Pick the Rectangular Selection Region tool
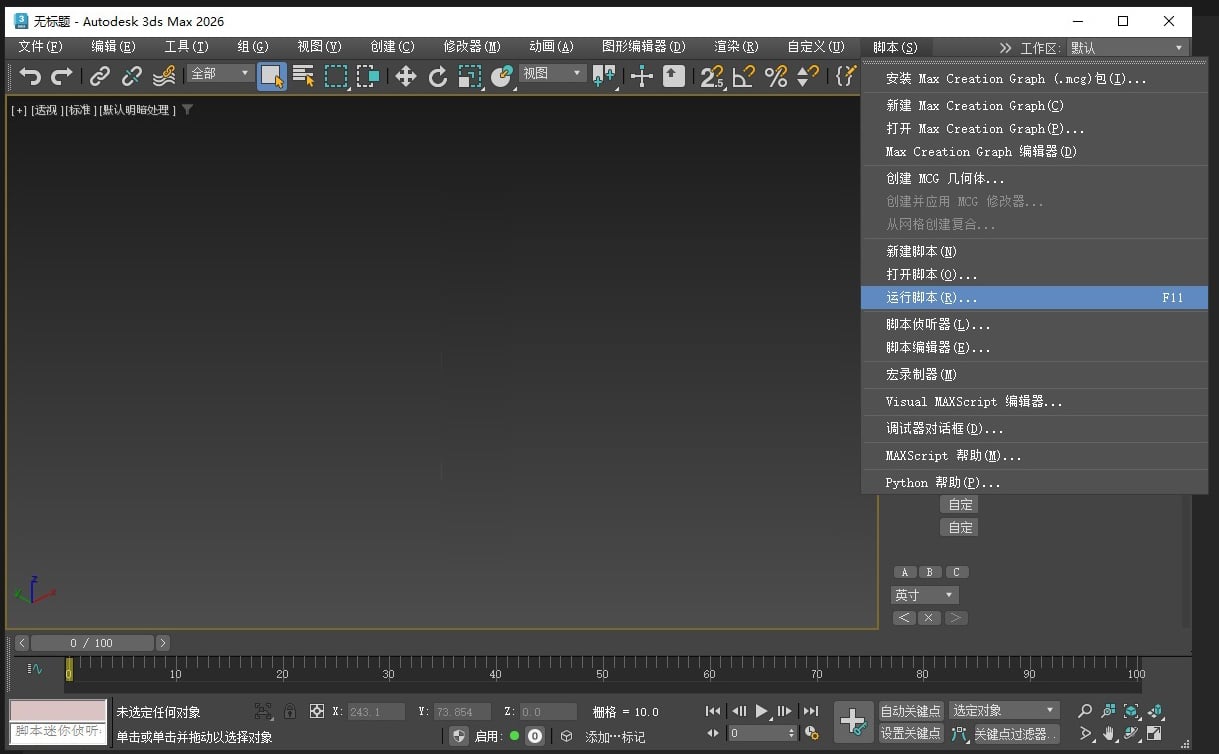Image resolution: width=1219 pixels, height=754 pixels. point(336,76)
